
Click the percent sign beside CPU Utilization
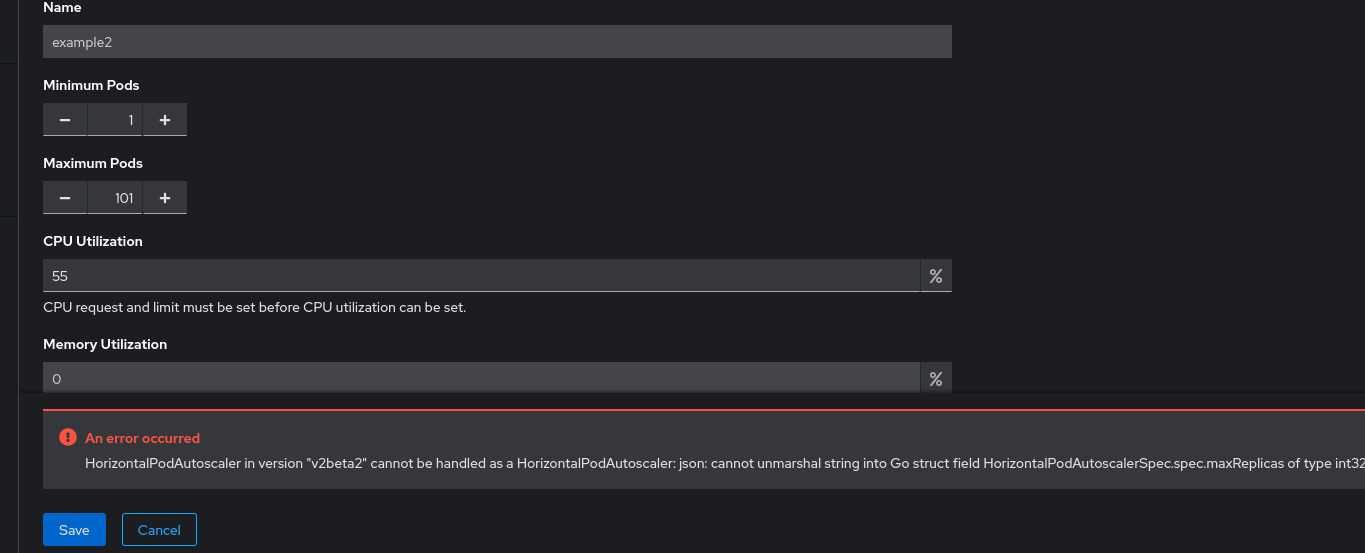tap(935, 276)
